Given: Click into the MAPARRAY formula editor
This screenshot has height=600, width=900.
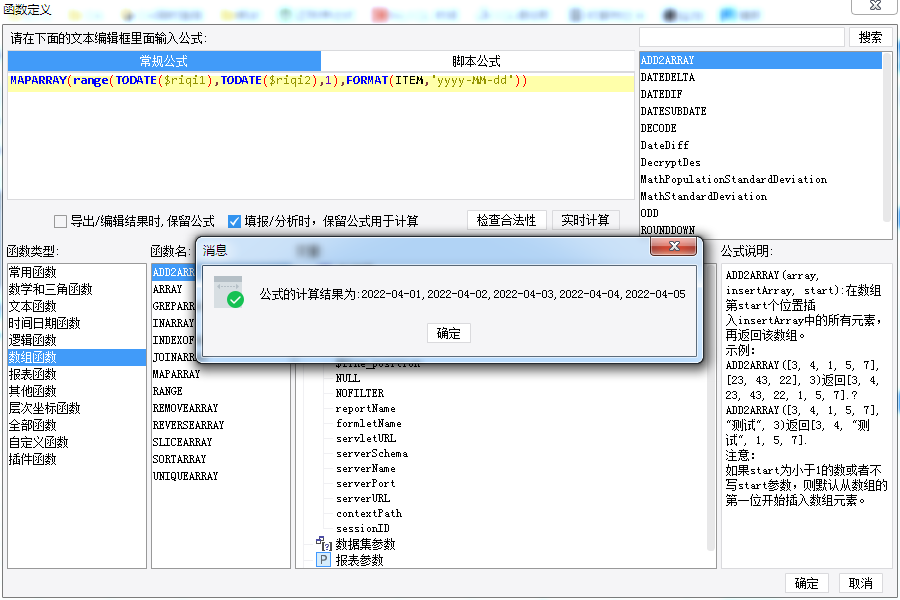Looking at the screenshot, I should point(320,136).
